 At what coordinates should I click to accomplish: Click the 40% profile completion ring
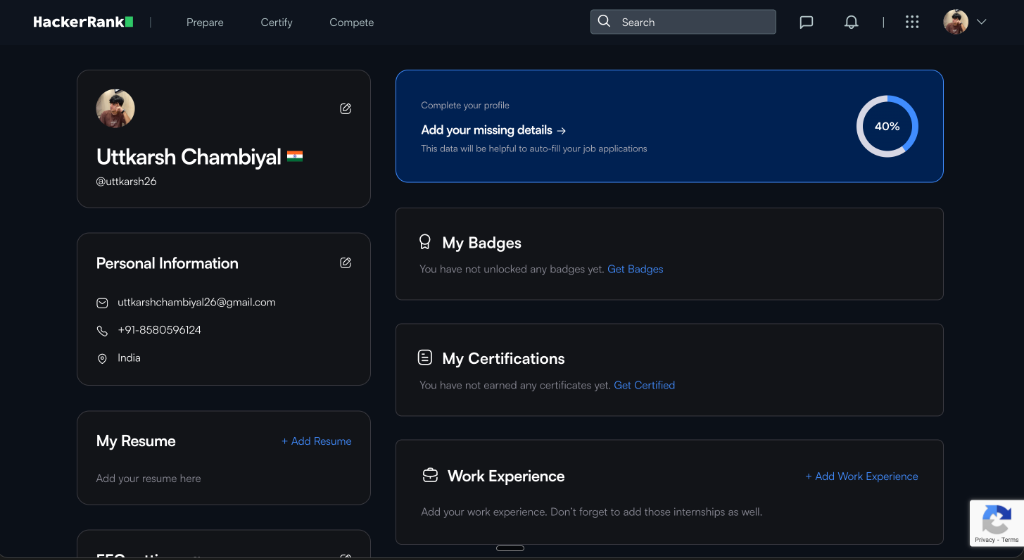tap(887, 126)
